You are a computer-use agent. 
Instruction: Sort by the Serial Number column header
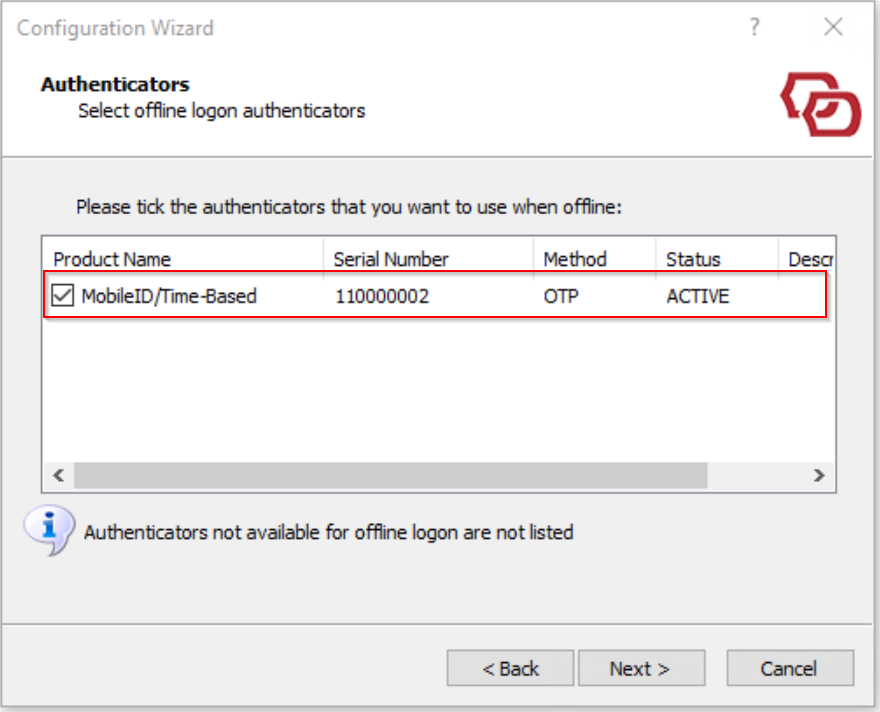391,259
